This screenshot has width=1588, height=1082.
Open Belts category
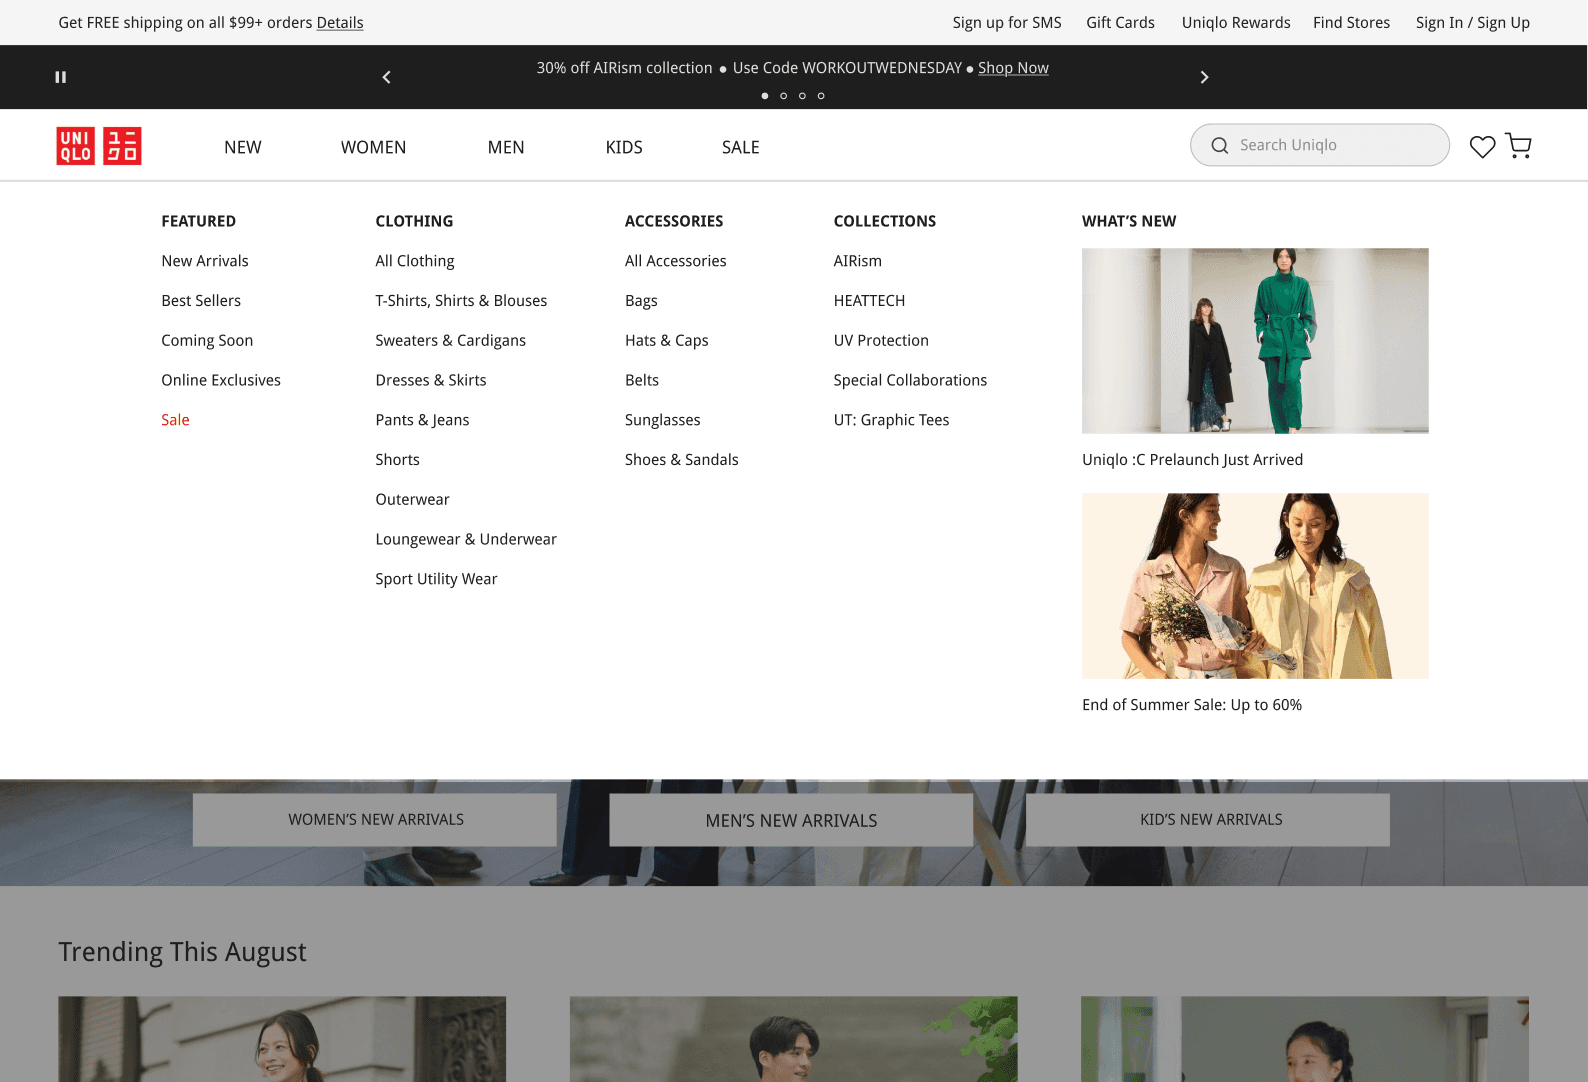[x=642, y=380]
